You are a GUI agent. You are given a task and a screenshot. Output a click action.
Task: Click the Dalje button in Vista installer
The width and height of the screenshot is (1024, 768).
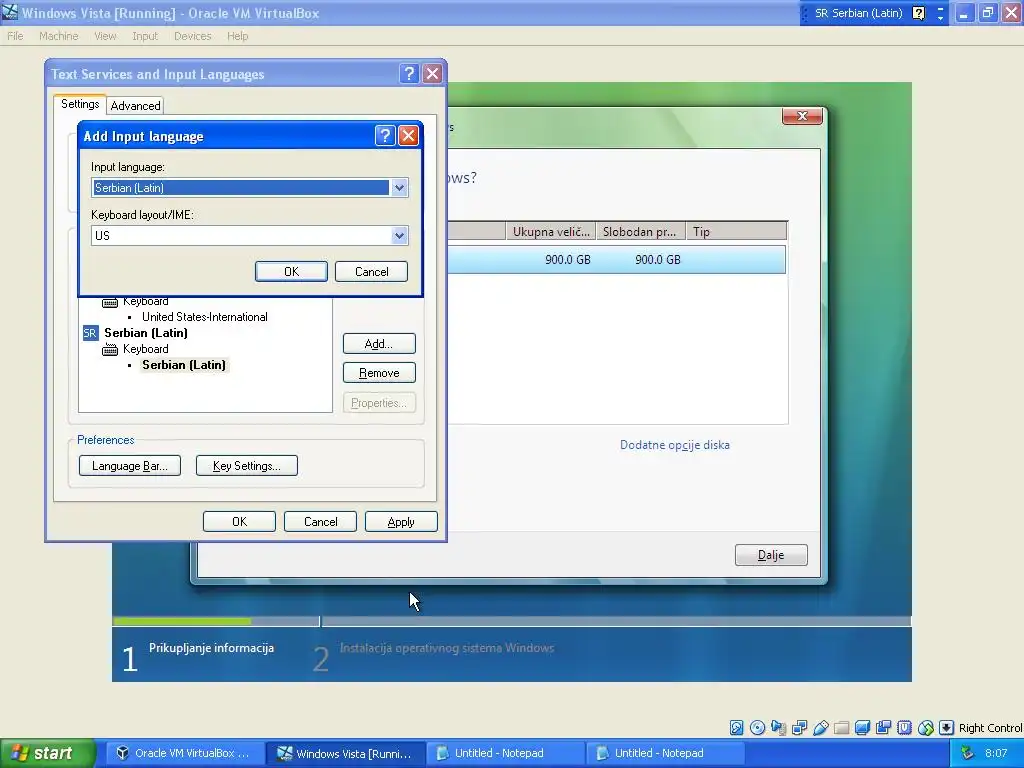(x=771, y=555)
